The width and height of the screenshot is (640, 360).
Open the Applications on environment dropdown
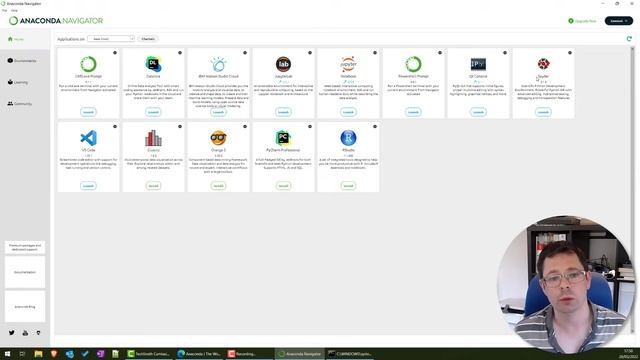(111, 39)
